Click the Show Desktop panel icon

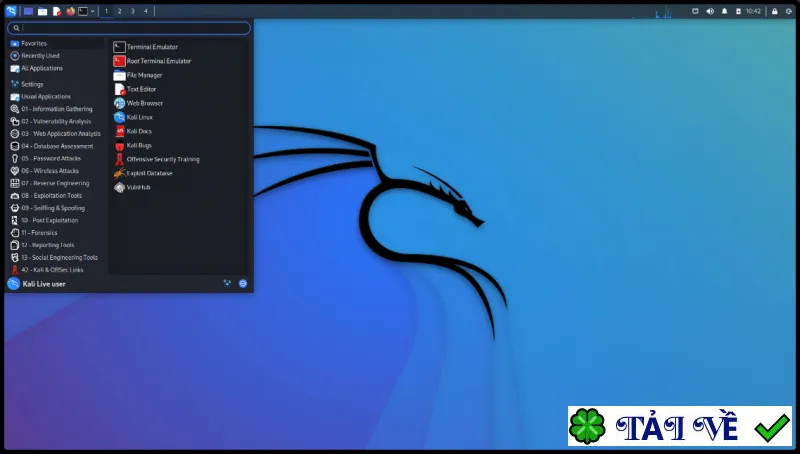pyautogui.click(x=29, y=11)
